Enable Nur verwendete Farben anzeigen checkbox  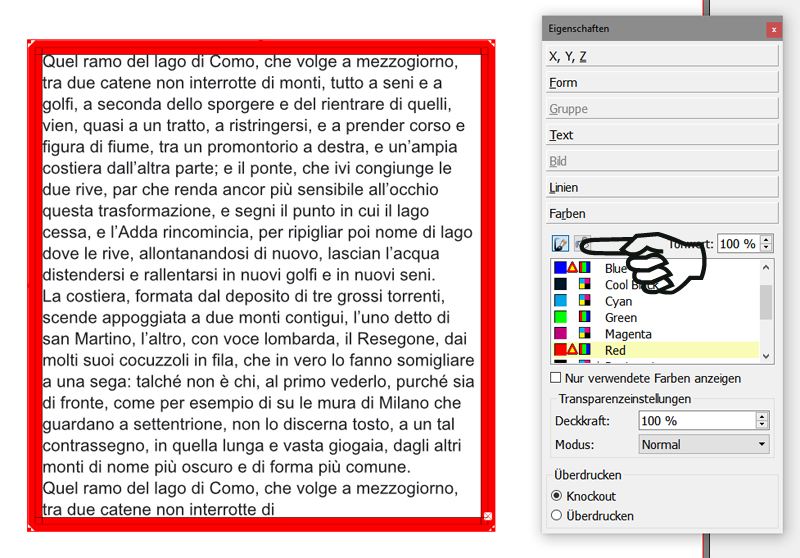(x=556, y=378)
